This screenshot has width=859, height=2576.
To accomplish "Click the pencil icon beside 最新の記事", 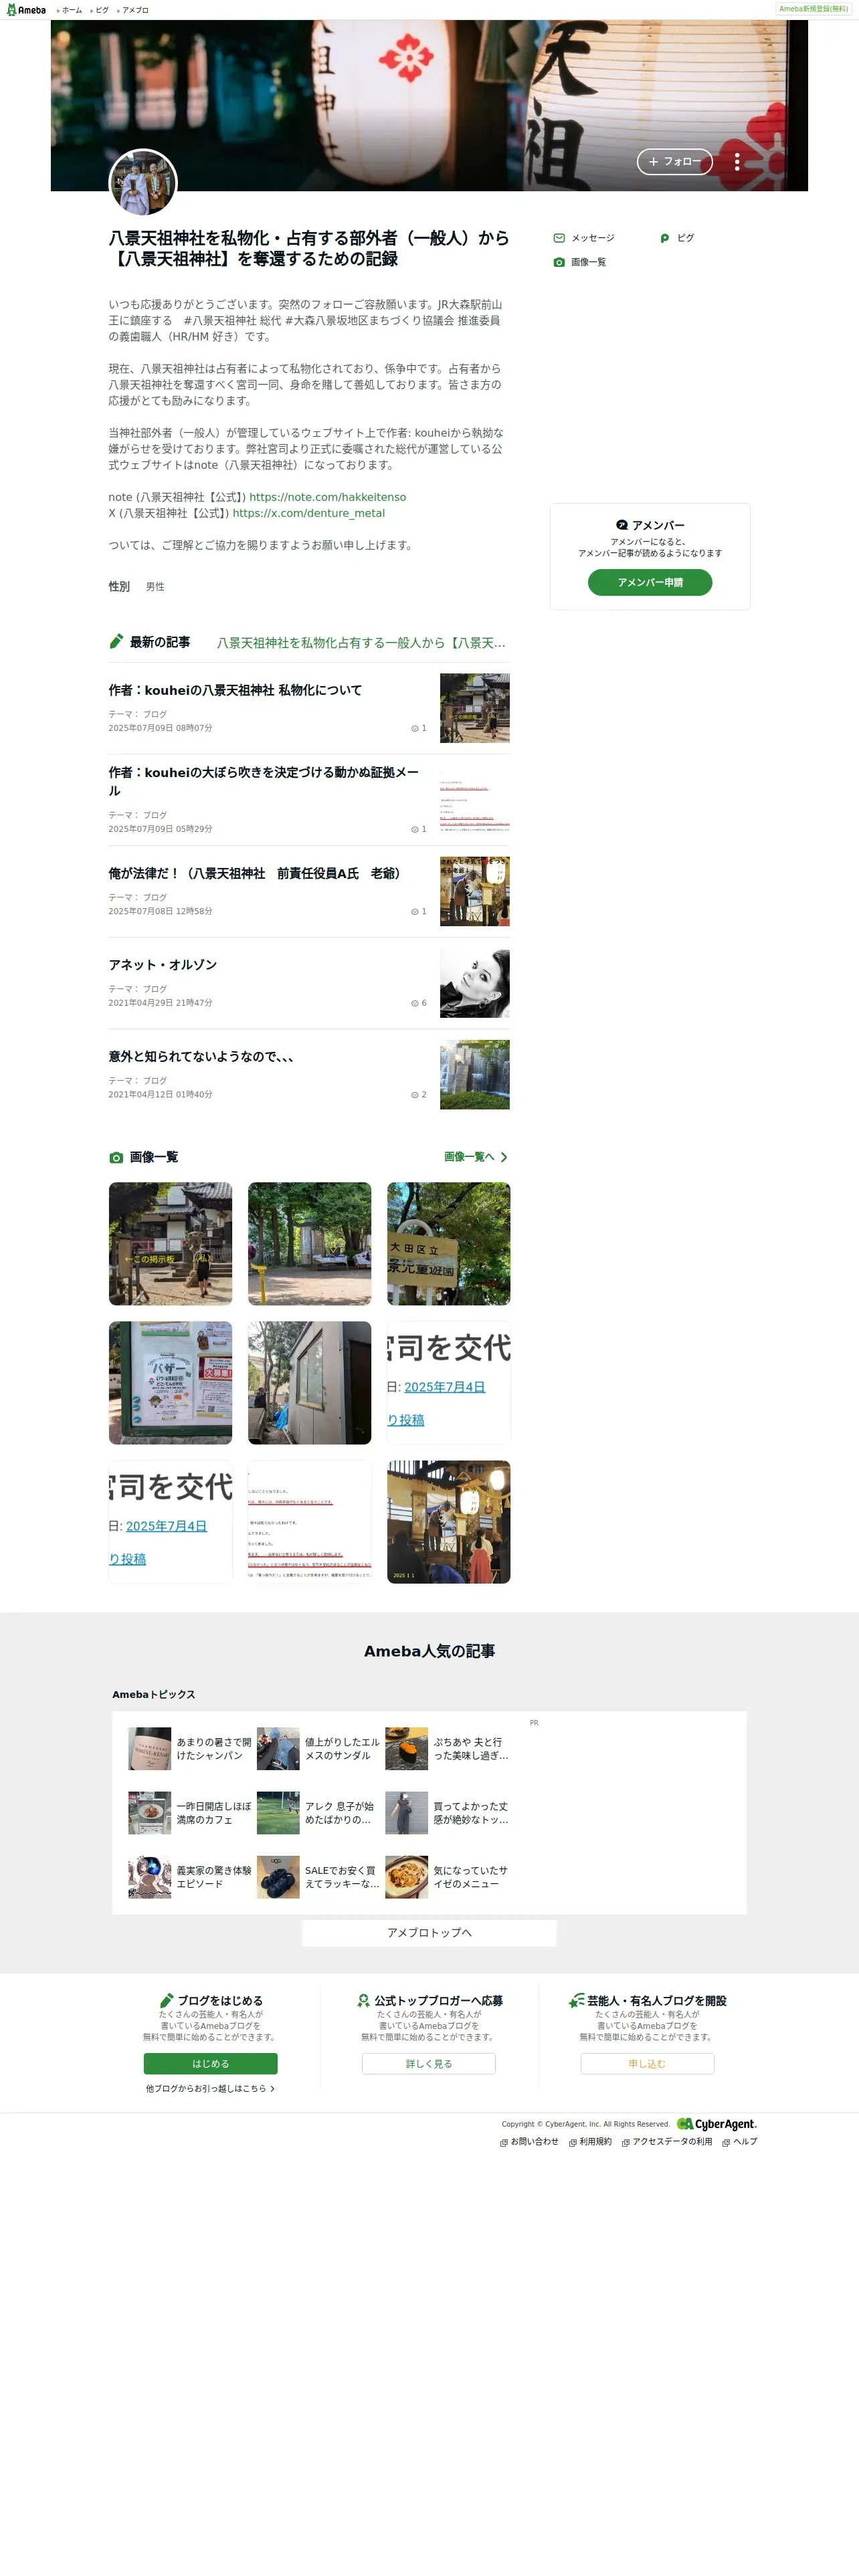I will 116,642.
